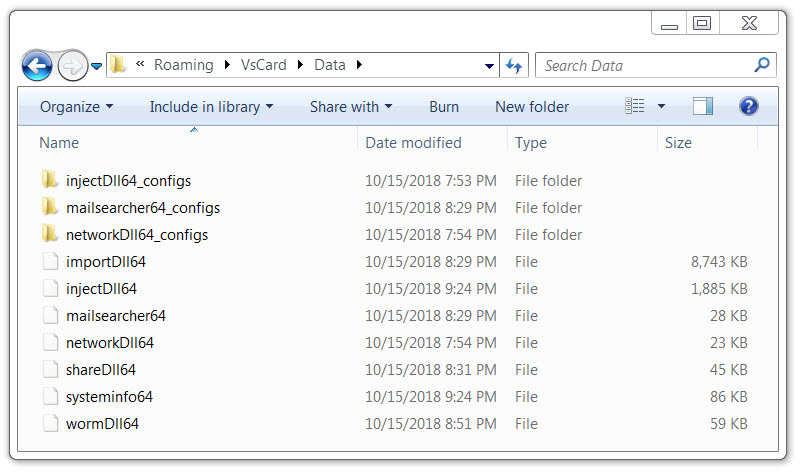This screenshot has width=800, height=473.
Task: Click the magnifying glass search icon
Action: tap(762, 65)
